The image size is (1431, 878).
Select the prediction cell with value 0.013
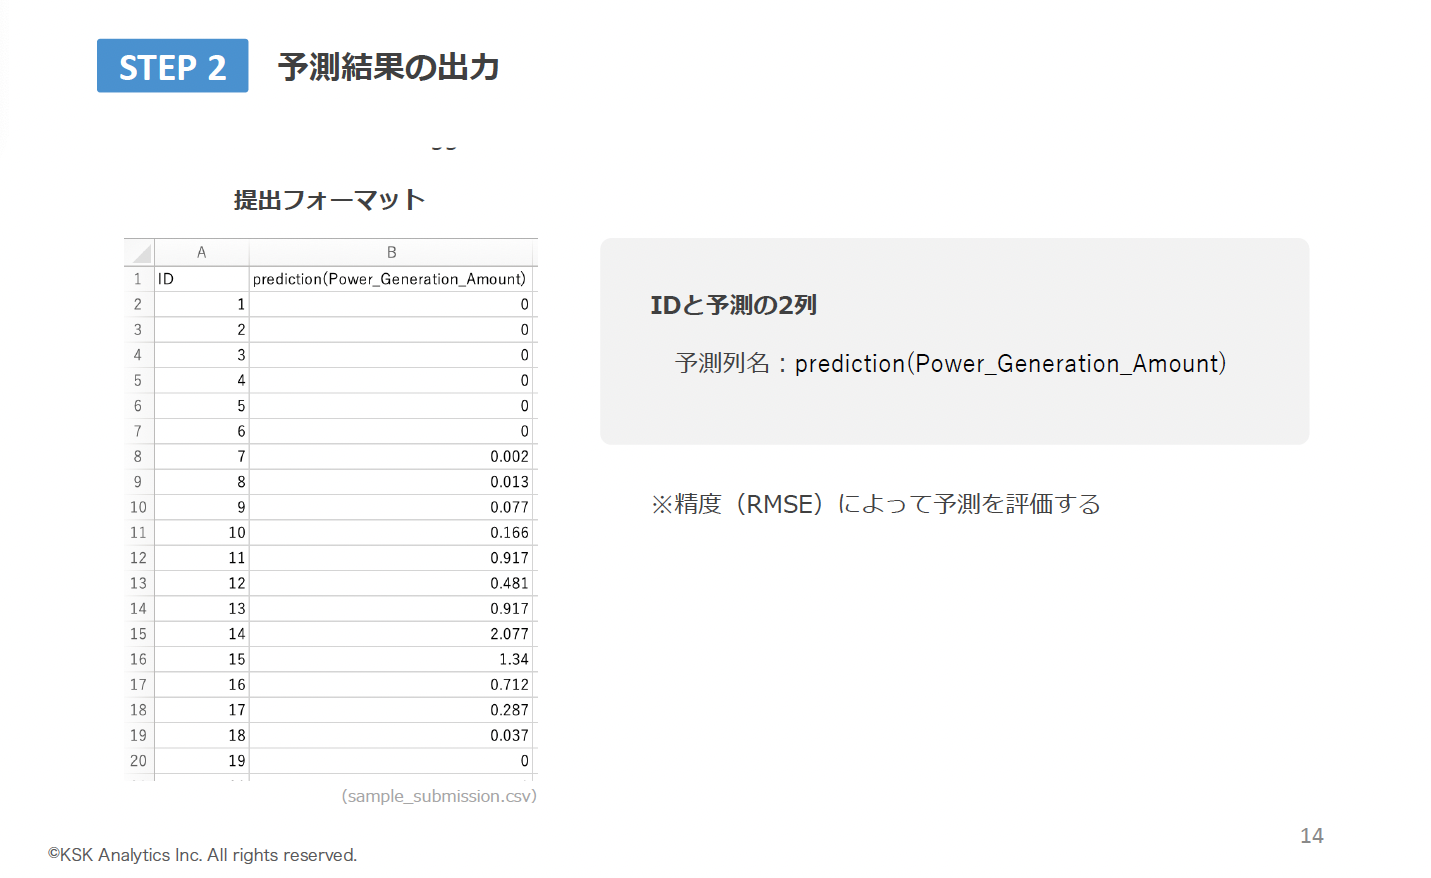coord(391,482)
